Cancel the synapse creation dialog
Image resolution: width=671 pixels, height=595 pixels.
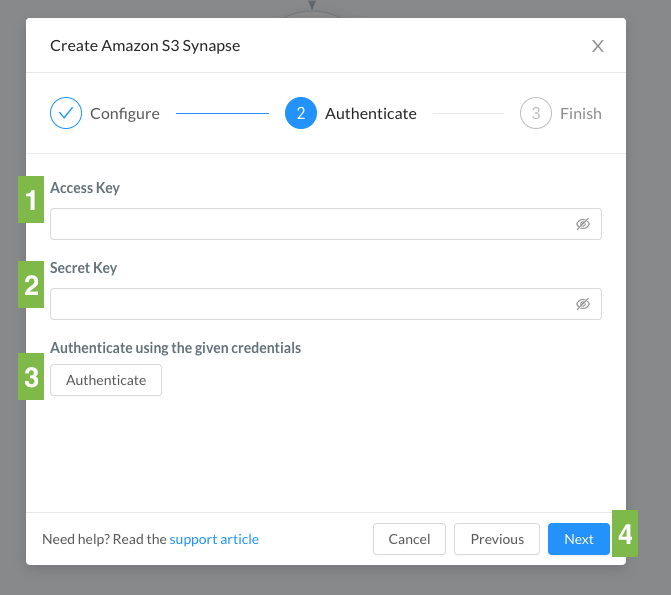pyautogui.click(x=409, y=539)
